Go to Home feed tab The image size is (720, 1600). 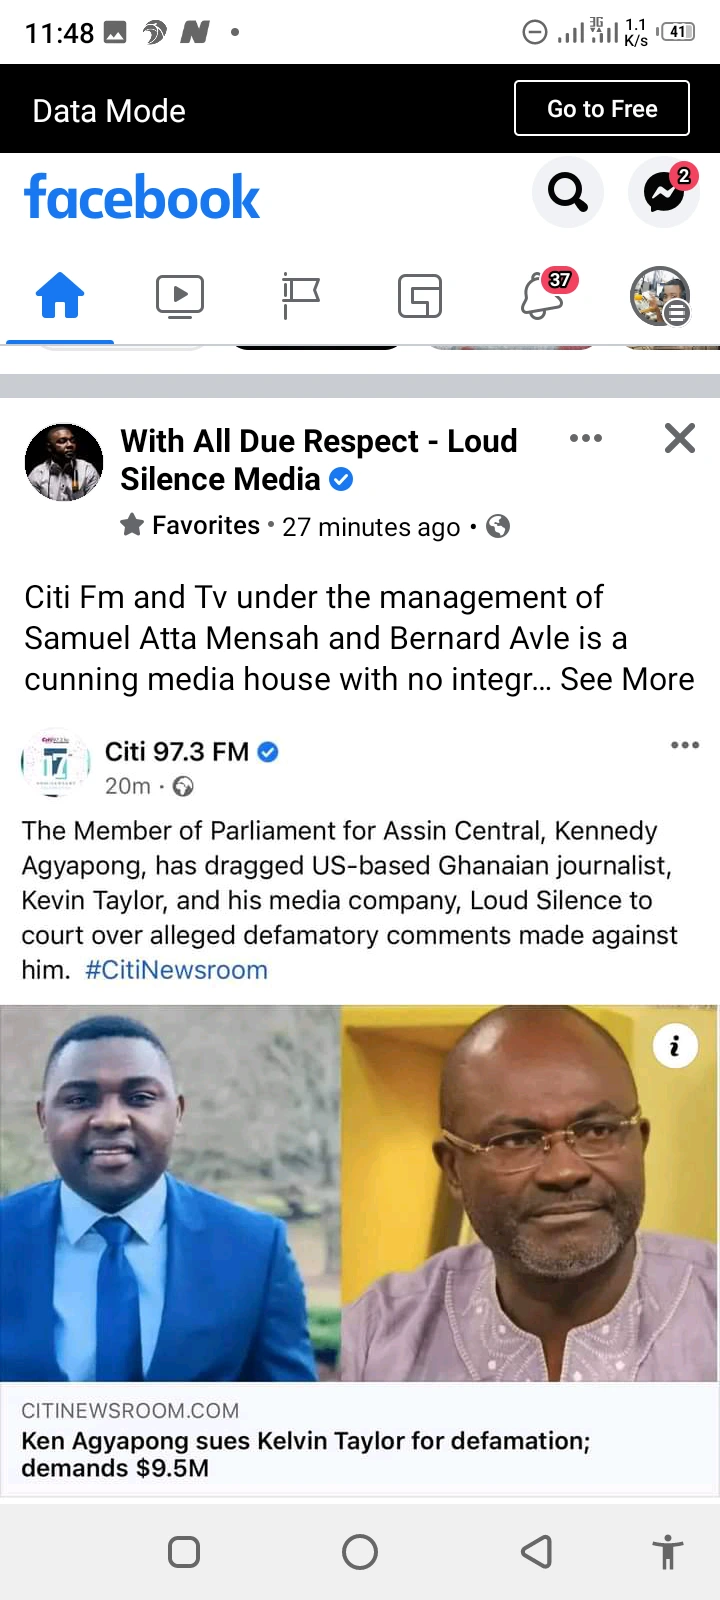(x=60, y=296)
